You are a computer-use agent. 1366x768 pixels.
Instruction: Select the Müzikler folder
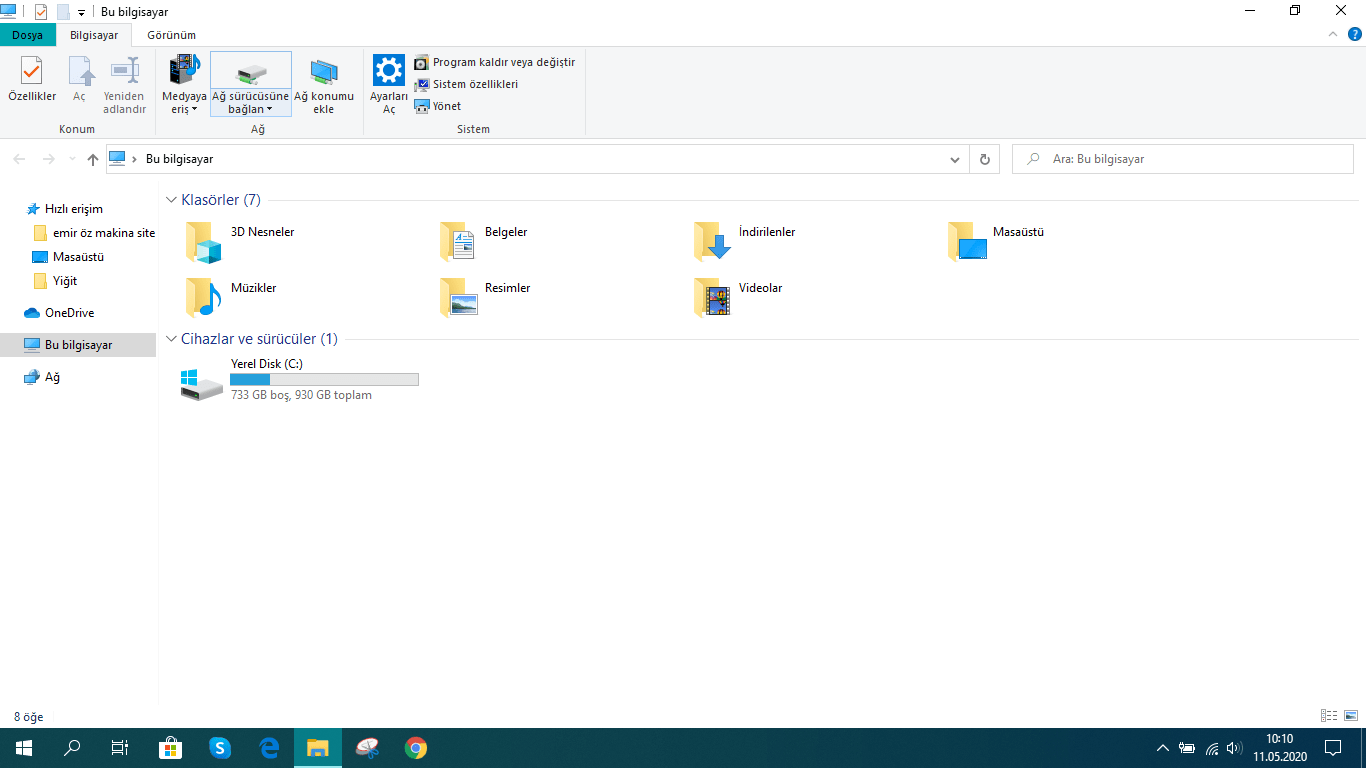231,297
